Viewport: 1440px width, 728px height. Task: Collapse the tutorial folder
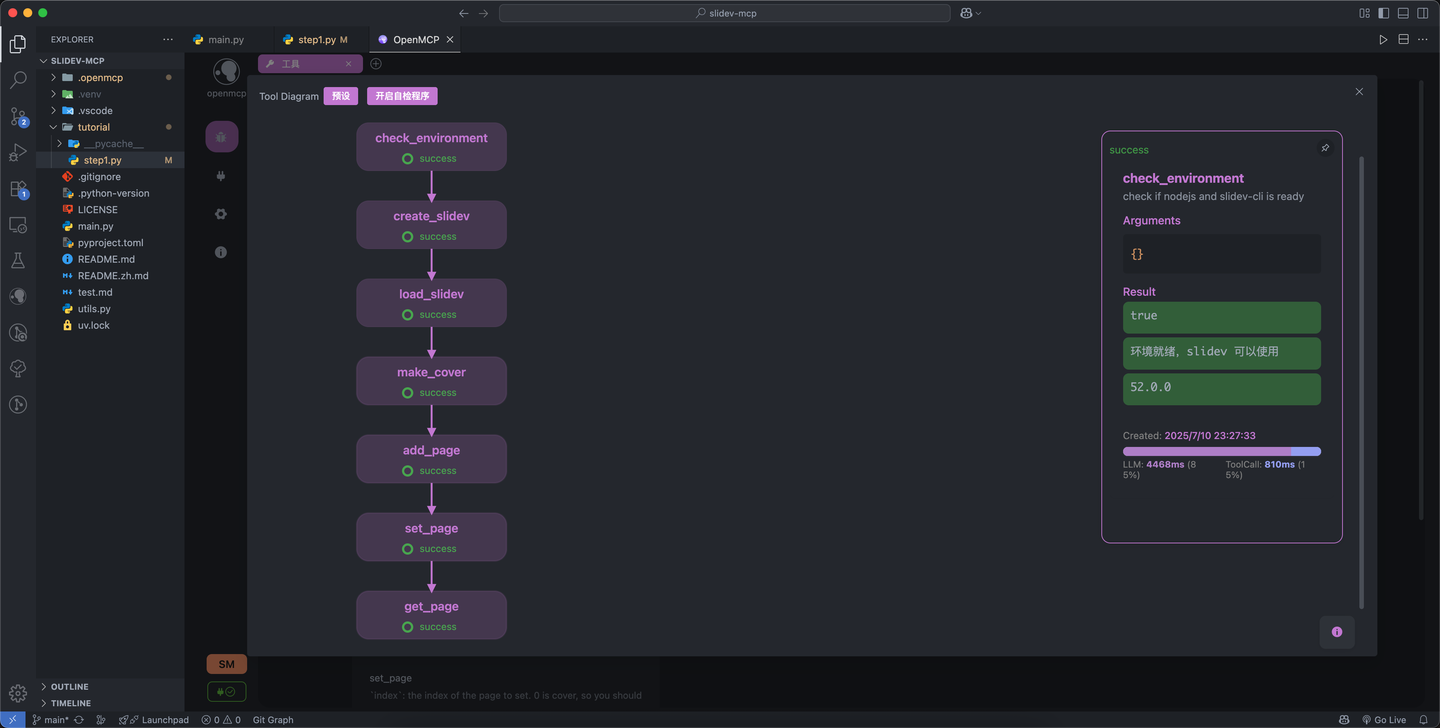[x=110, y=127]
